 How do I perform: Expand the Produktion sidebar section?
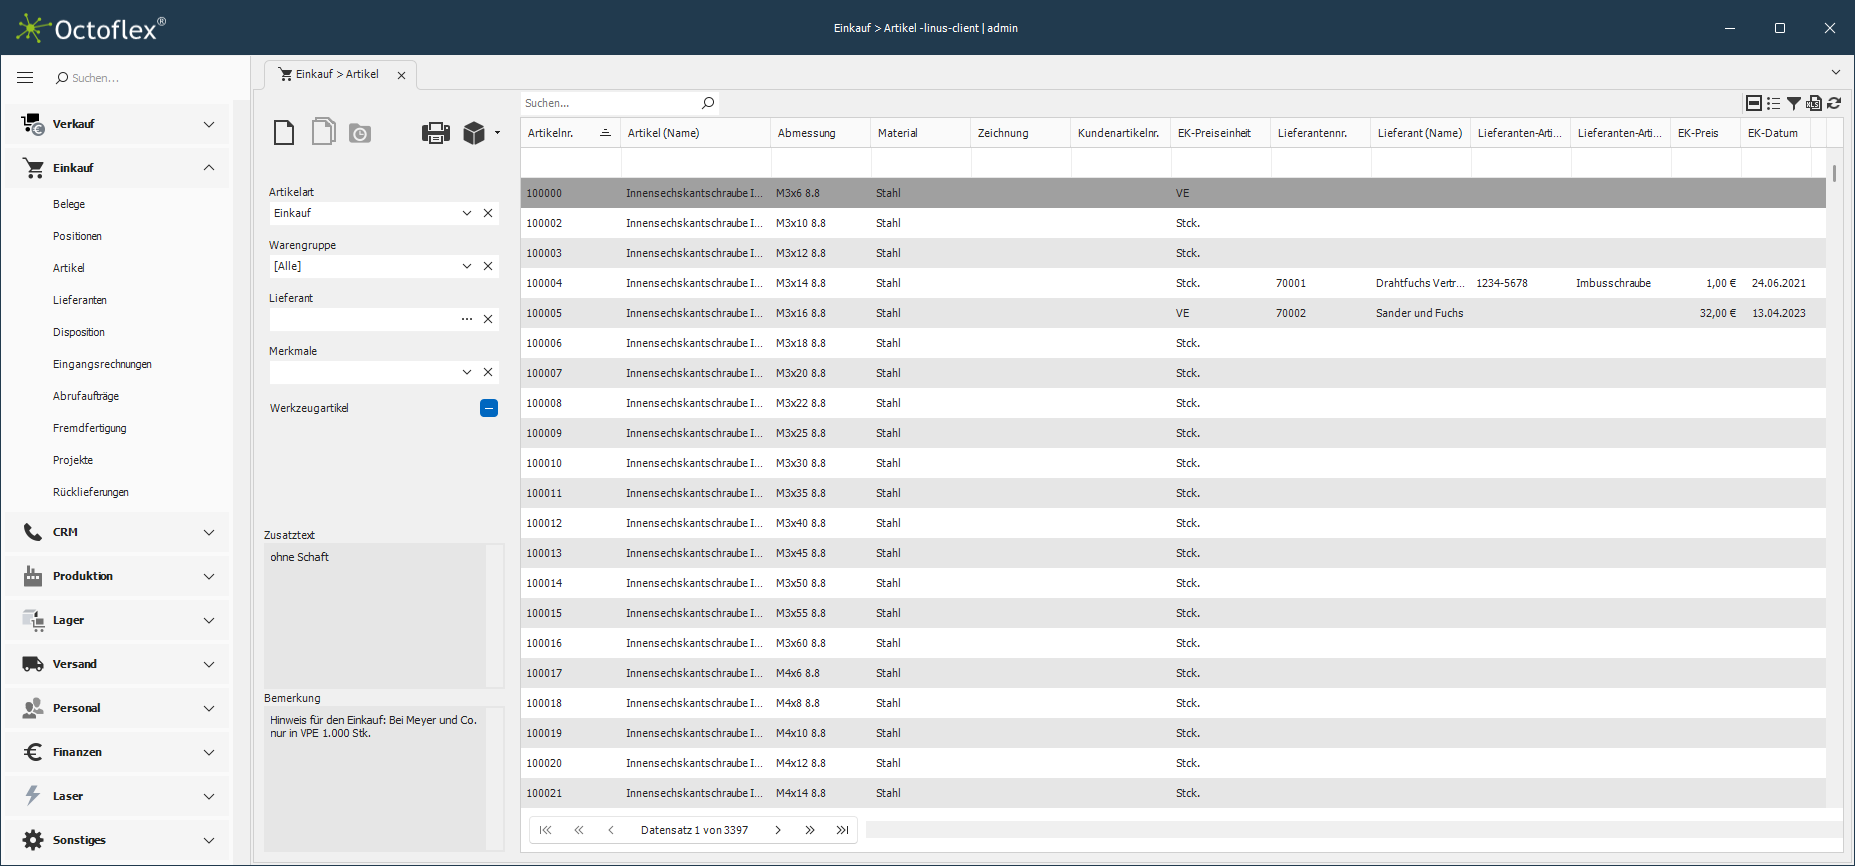click(x=209, y=576)
